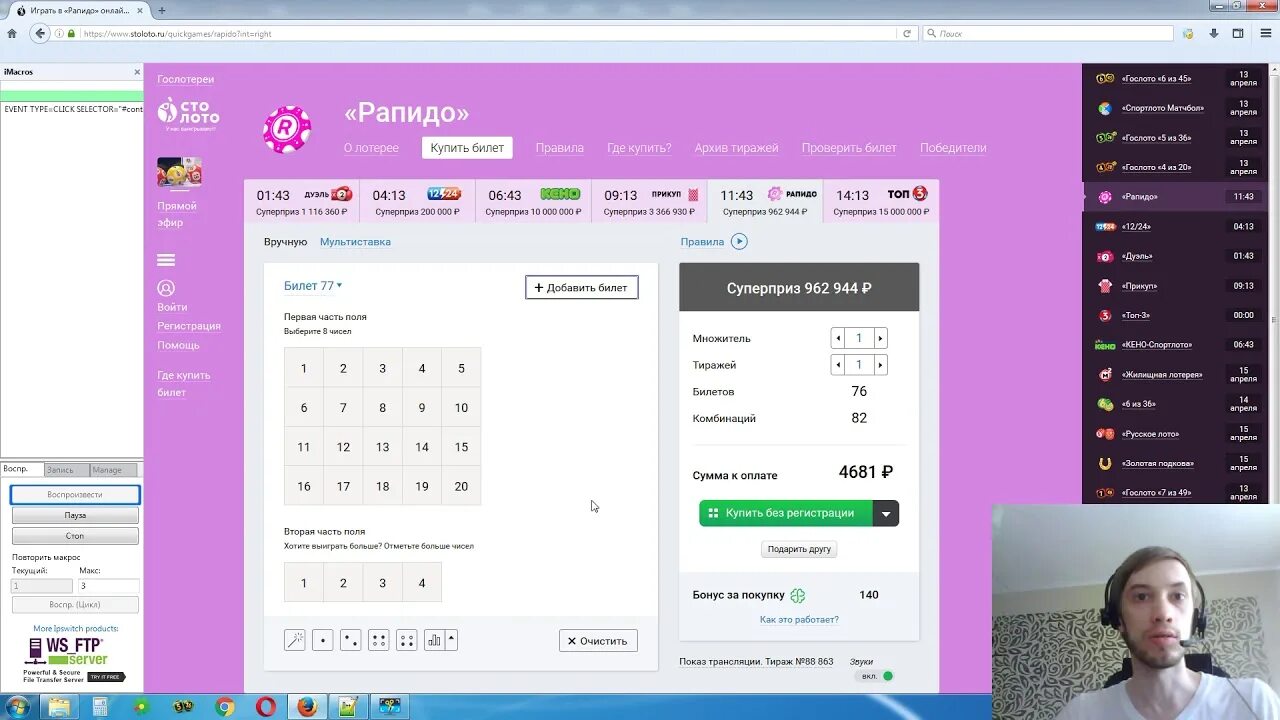Select the КЕНО 06:43 draw tile
This screenshot has width=1280, height=720.
532,201
